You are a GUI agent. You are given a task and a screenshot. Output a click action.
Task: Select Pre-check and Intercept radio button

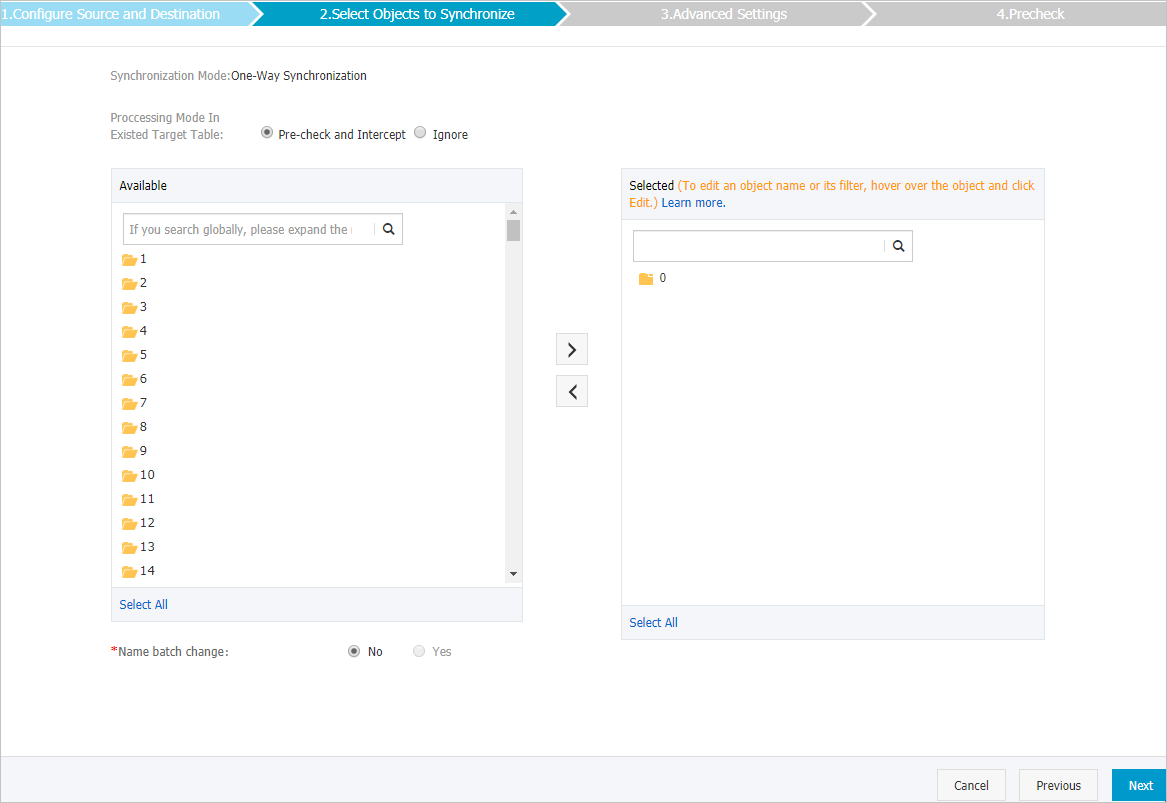[x=266, y=132]
